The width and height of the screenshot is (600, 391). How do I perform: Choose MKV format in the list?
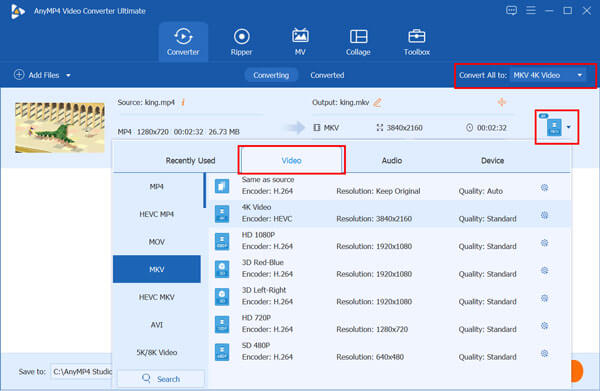point(157,269)
